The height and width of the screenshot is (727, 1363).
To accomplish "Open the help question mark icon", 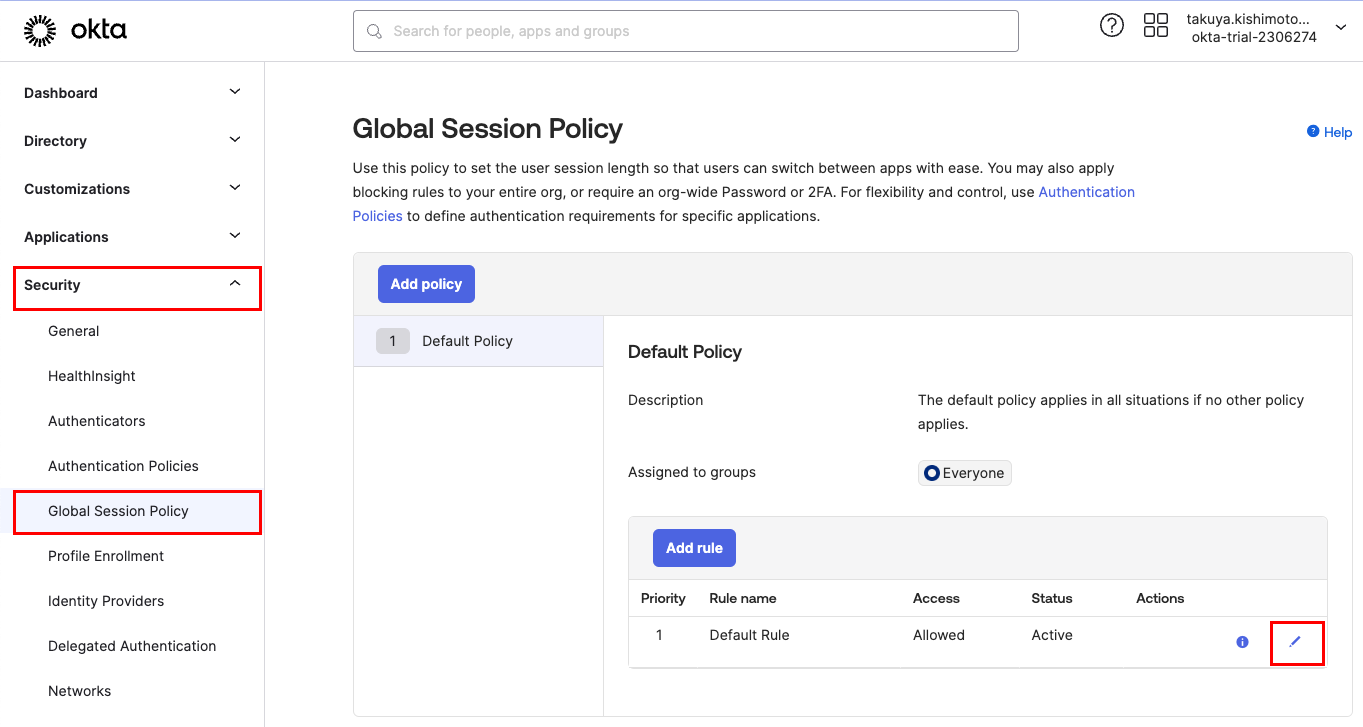I will click(1111, 26).
